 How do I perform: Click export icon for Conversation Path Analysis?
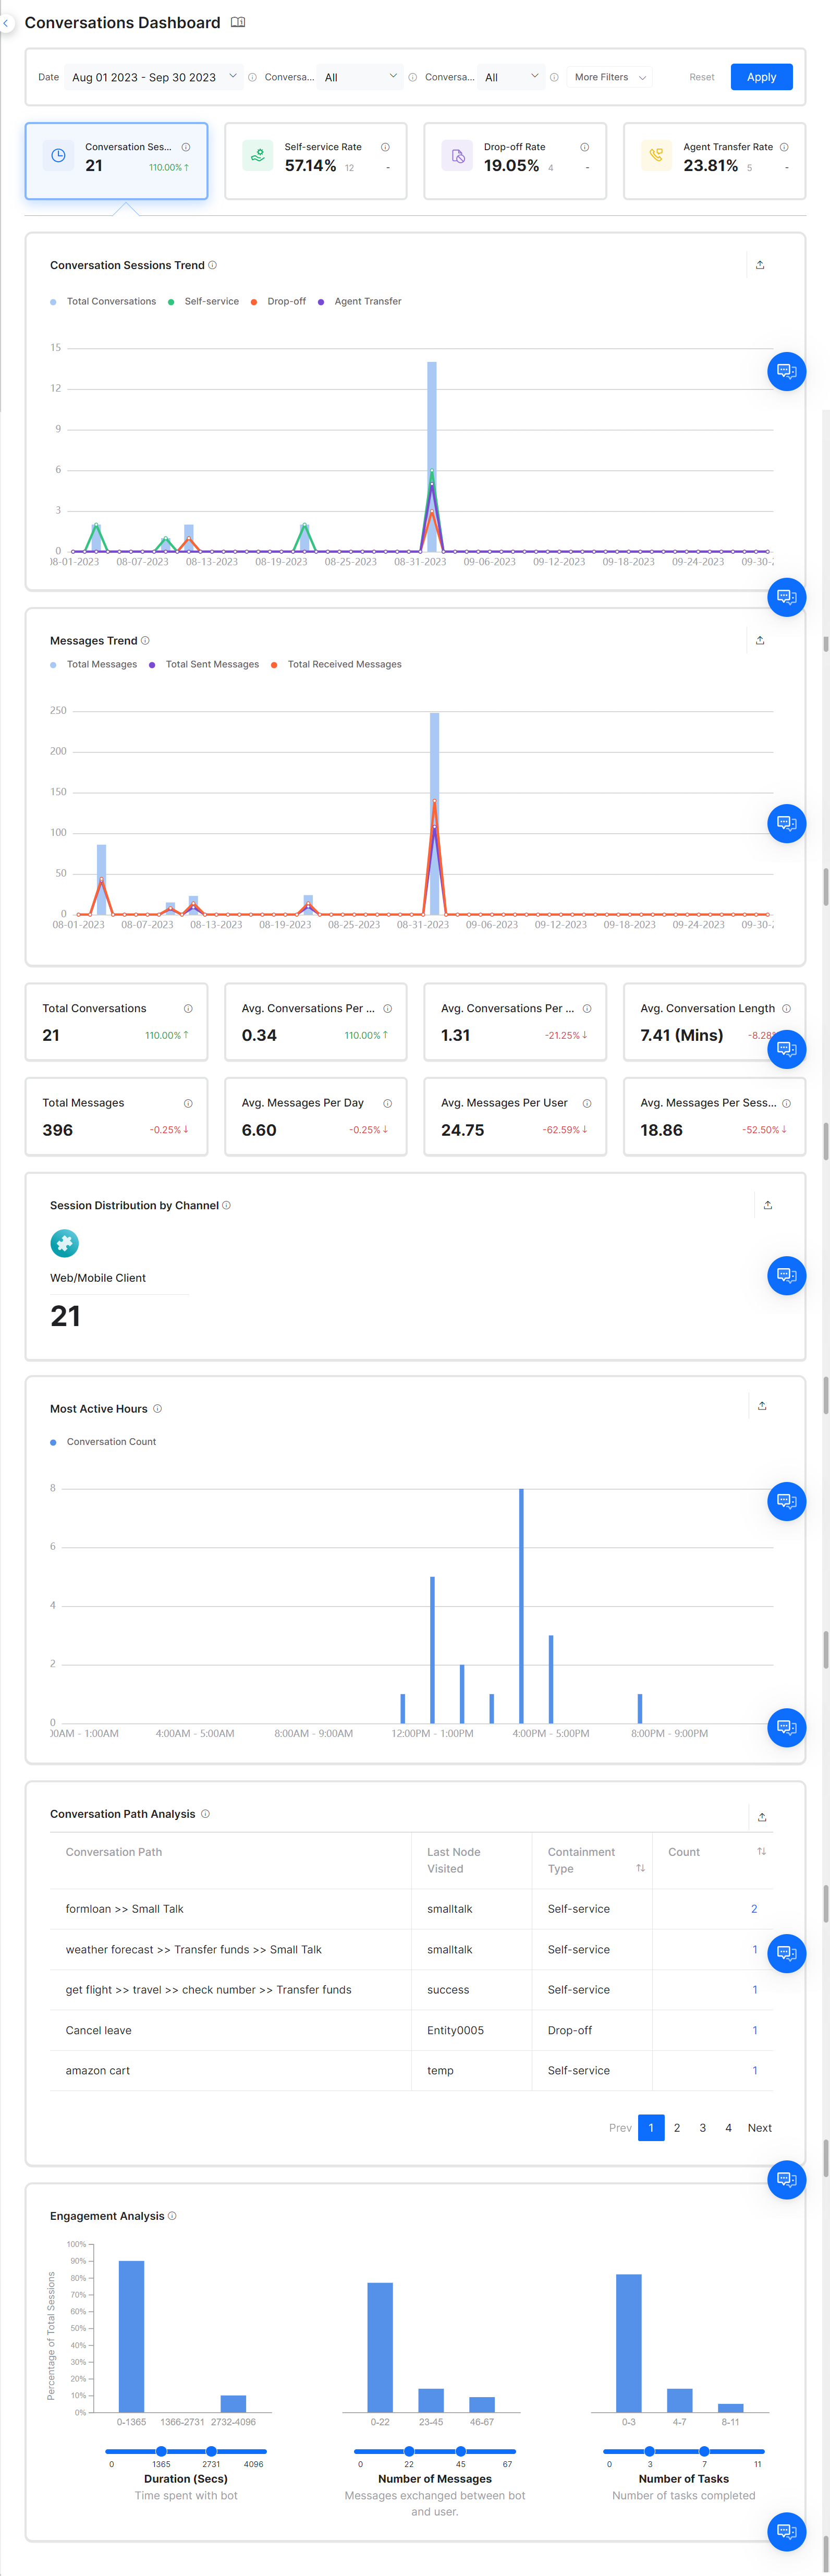pyautogui.click(x=761, y=1817)
